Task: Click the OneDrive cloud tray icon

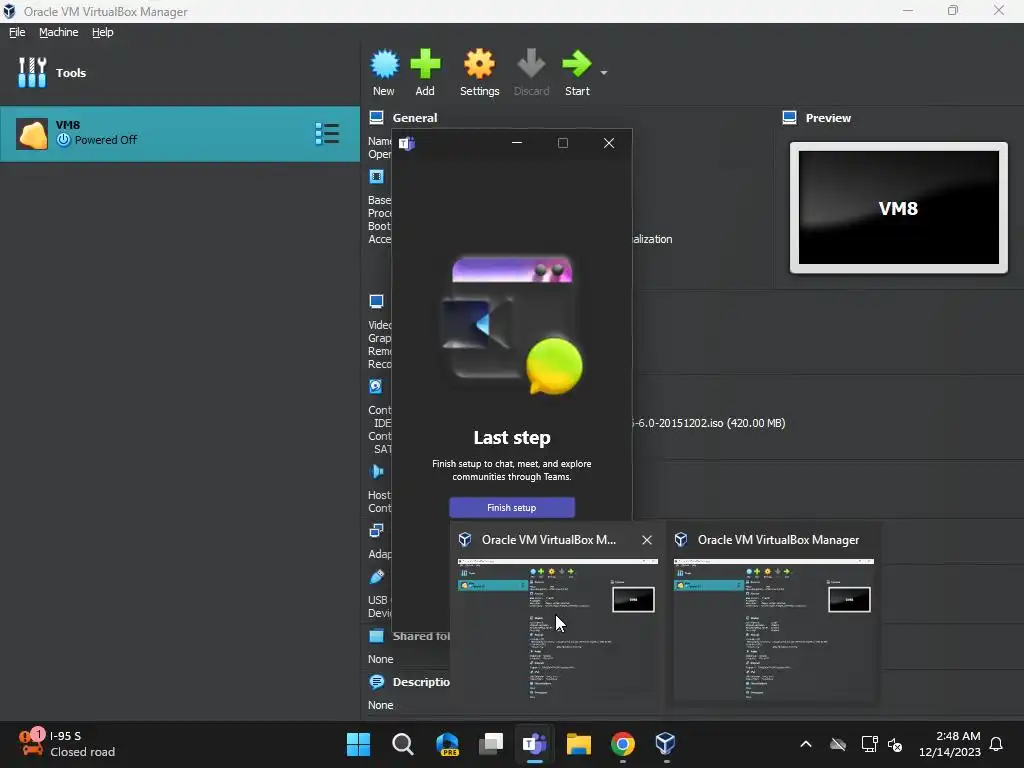Action: point(838,744)
